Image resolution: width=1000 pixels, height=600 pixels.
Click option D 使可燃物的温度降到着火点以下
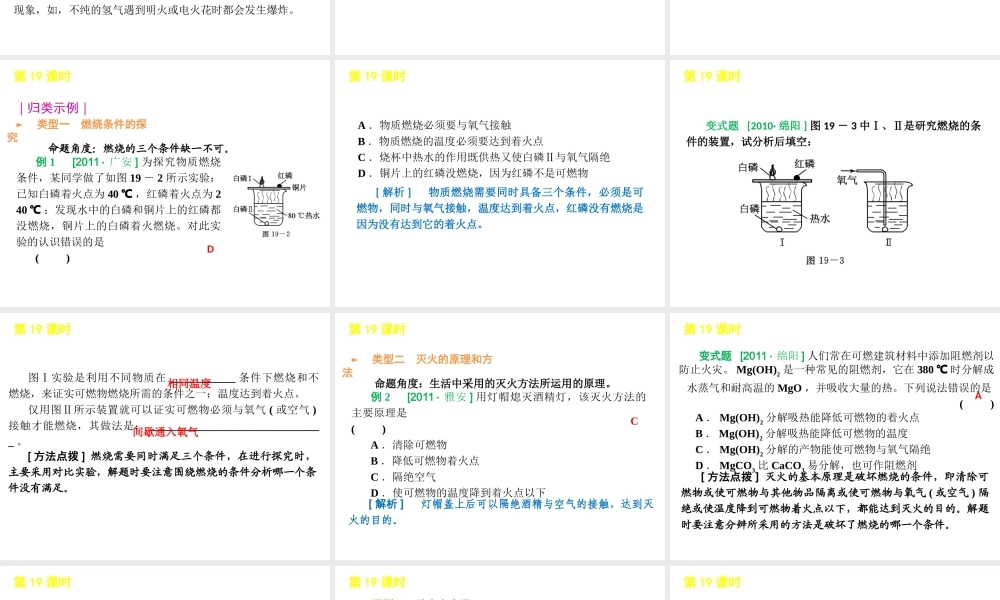point(458,492)
